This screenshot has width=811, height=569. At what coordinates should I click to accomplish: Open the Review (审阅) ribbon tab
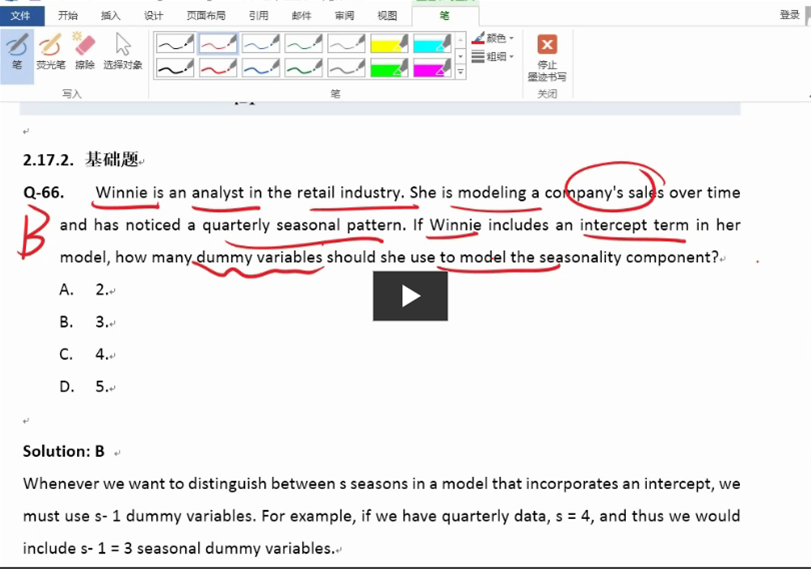click(344, 15)
